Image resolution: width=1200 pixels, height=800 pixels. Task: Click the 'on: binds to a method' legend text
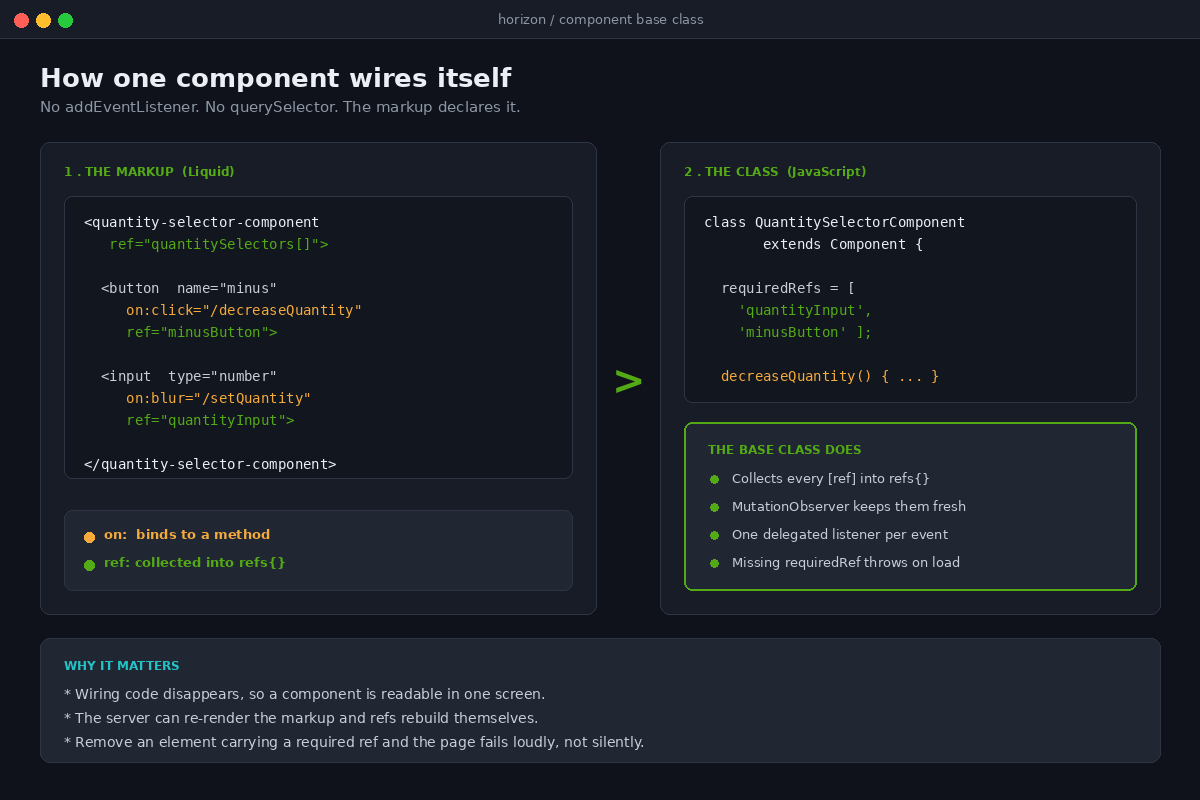coord(187,535)
